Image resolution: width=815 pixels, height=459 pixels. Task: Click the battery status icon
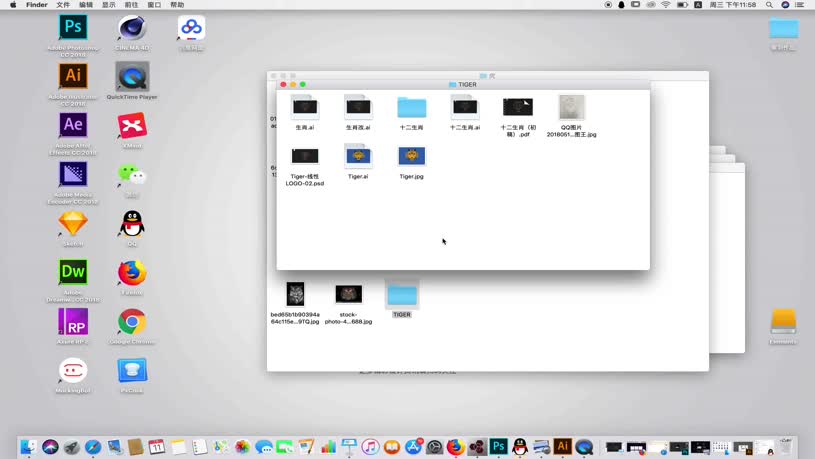[x=682, y=5]
